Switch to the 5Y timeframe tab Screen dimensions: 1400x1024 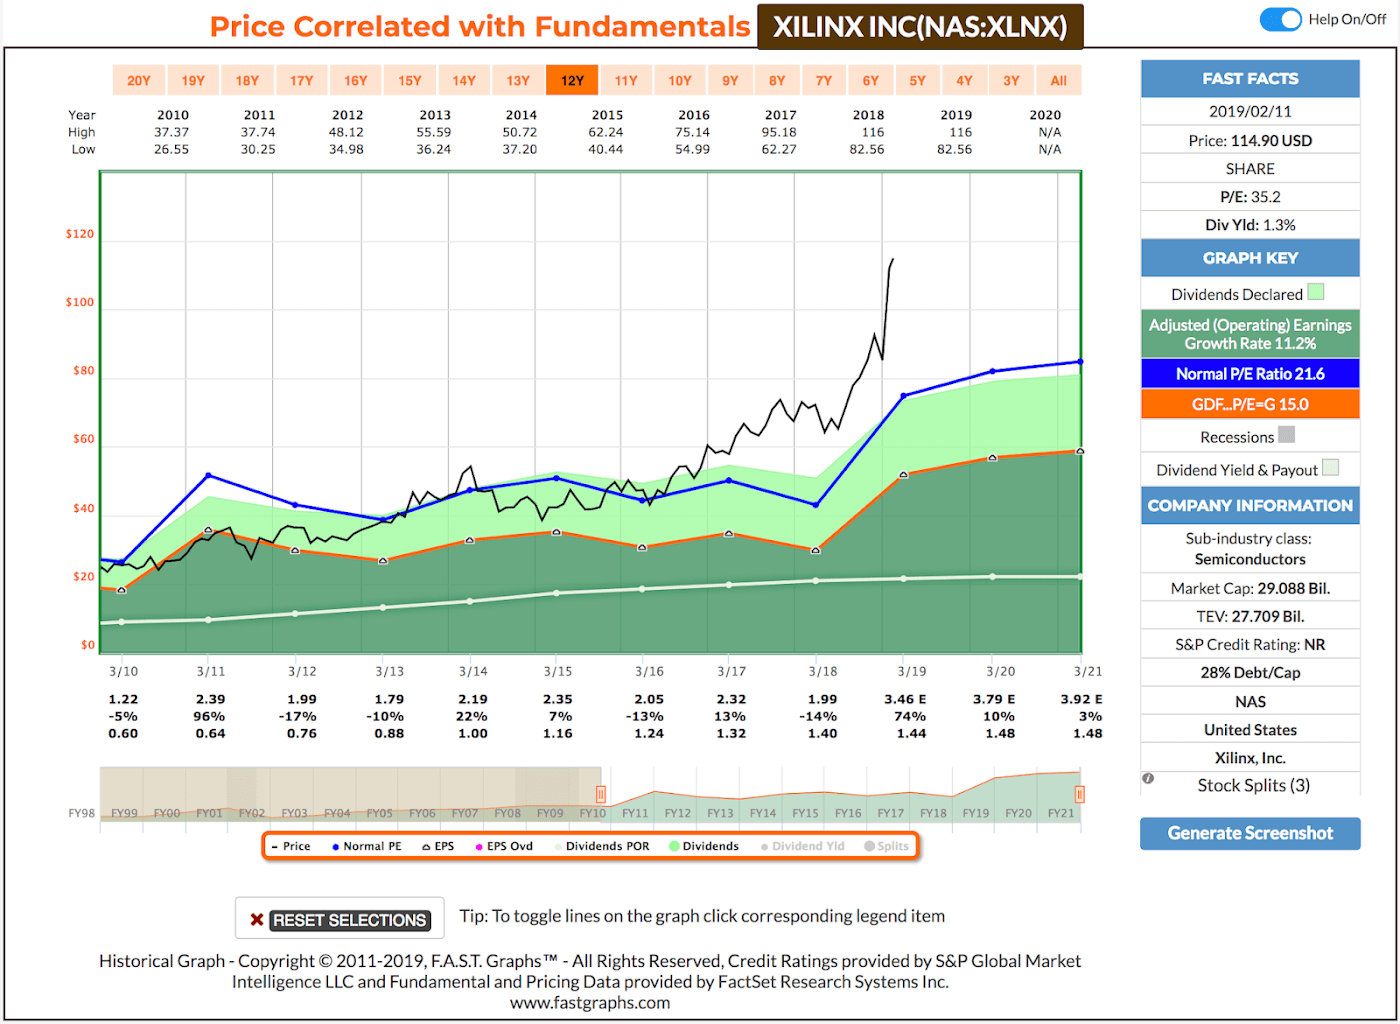tap(917, 79)
